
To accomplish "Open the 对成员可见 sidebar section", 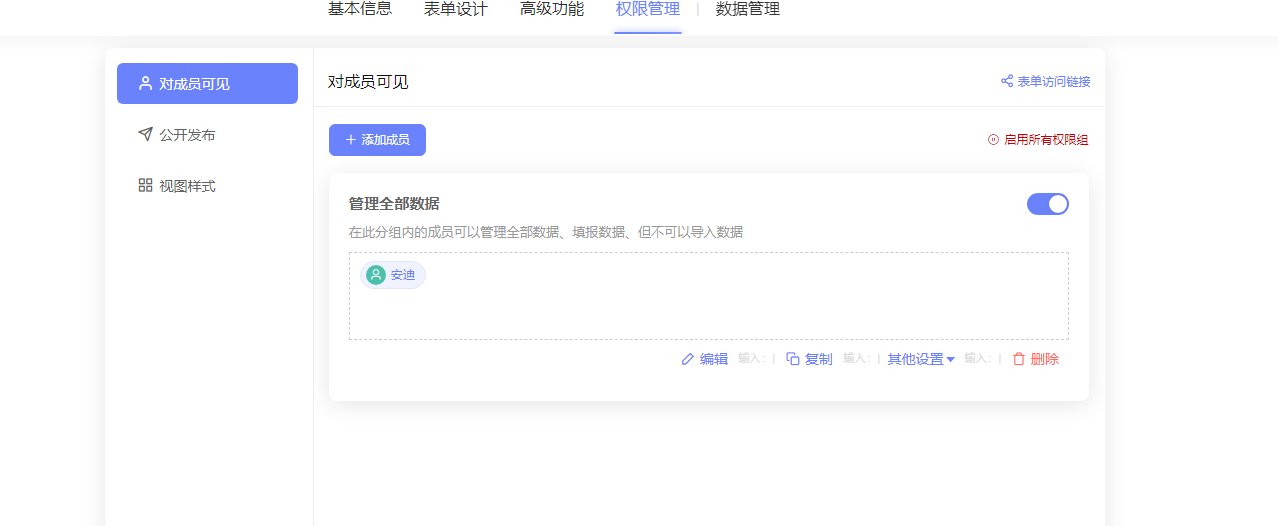I will [207, 84].
